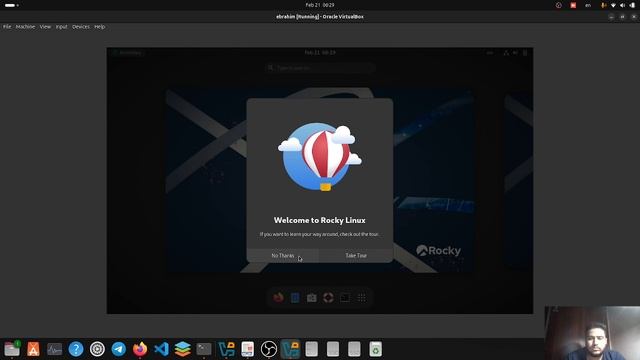Image resolution: width=640 pixels, height=360 pixels.
Task: Open the Files manager in the host dock
Action: pyautogui.click(x=12, y=349)
